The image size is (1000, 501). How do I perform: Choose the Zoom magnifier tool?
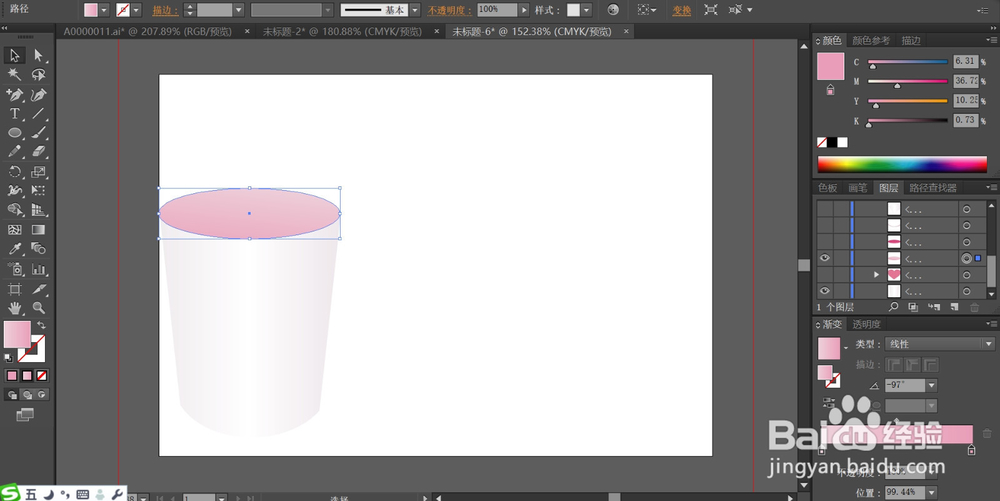(x=39, y=308)
